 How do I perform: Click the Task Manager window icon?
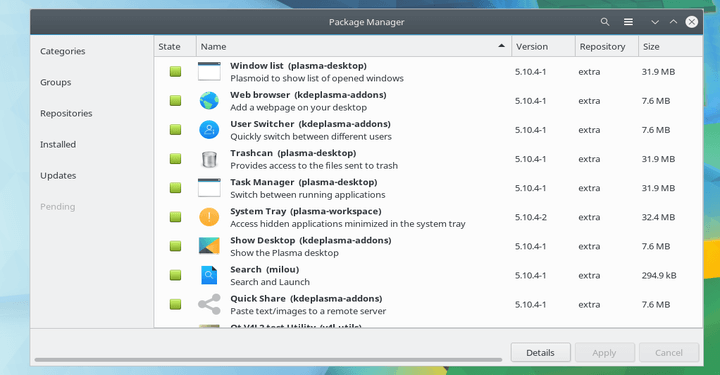209,188
